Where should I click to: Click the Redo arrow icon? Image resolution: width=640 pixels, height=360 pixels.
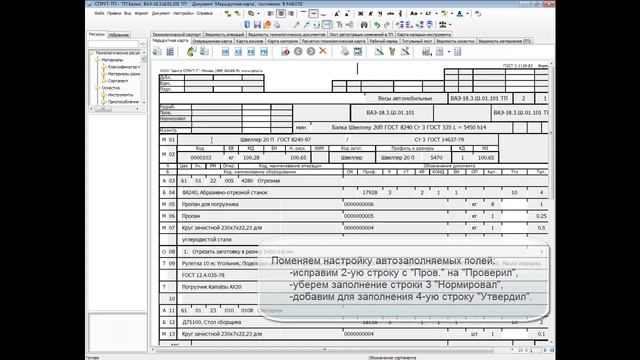coord(387,25)
